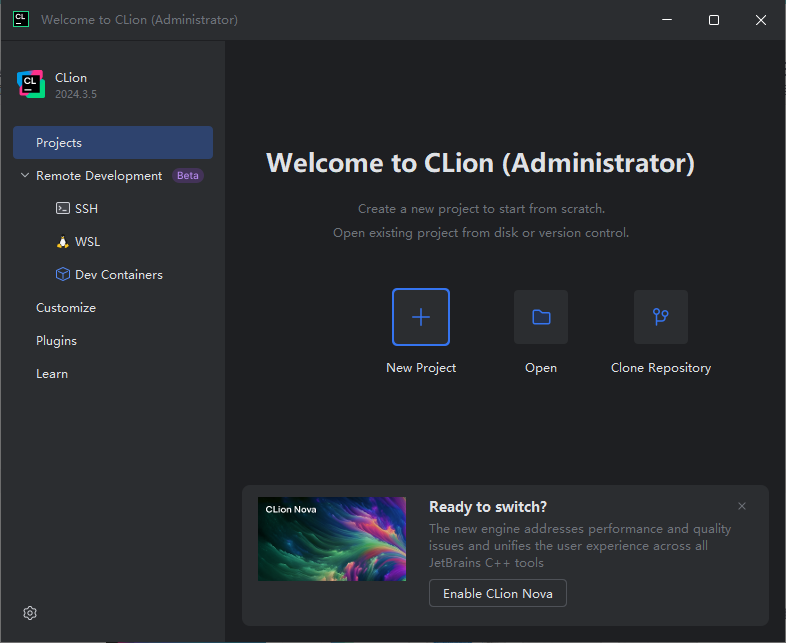Click the Open label text
Viewport: 786px width, 643px height.
541,368
